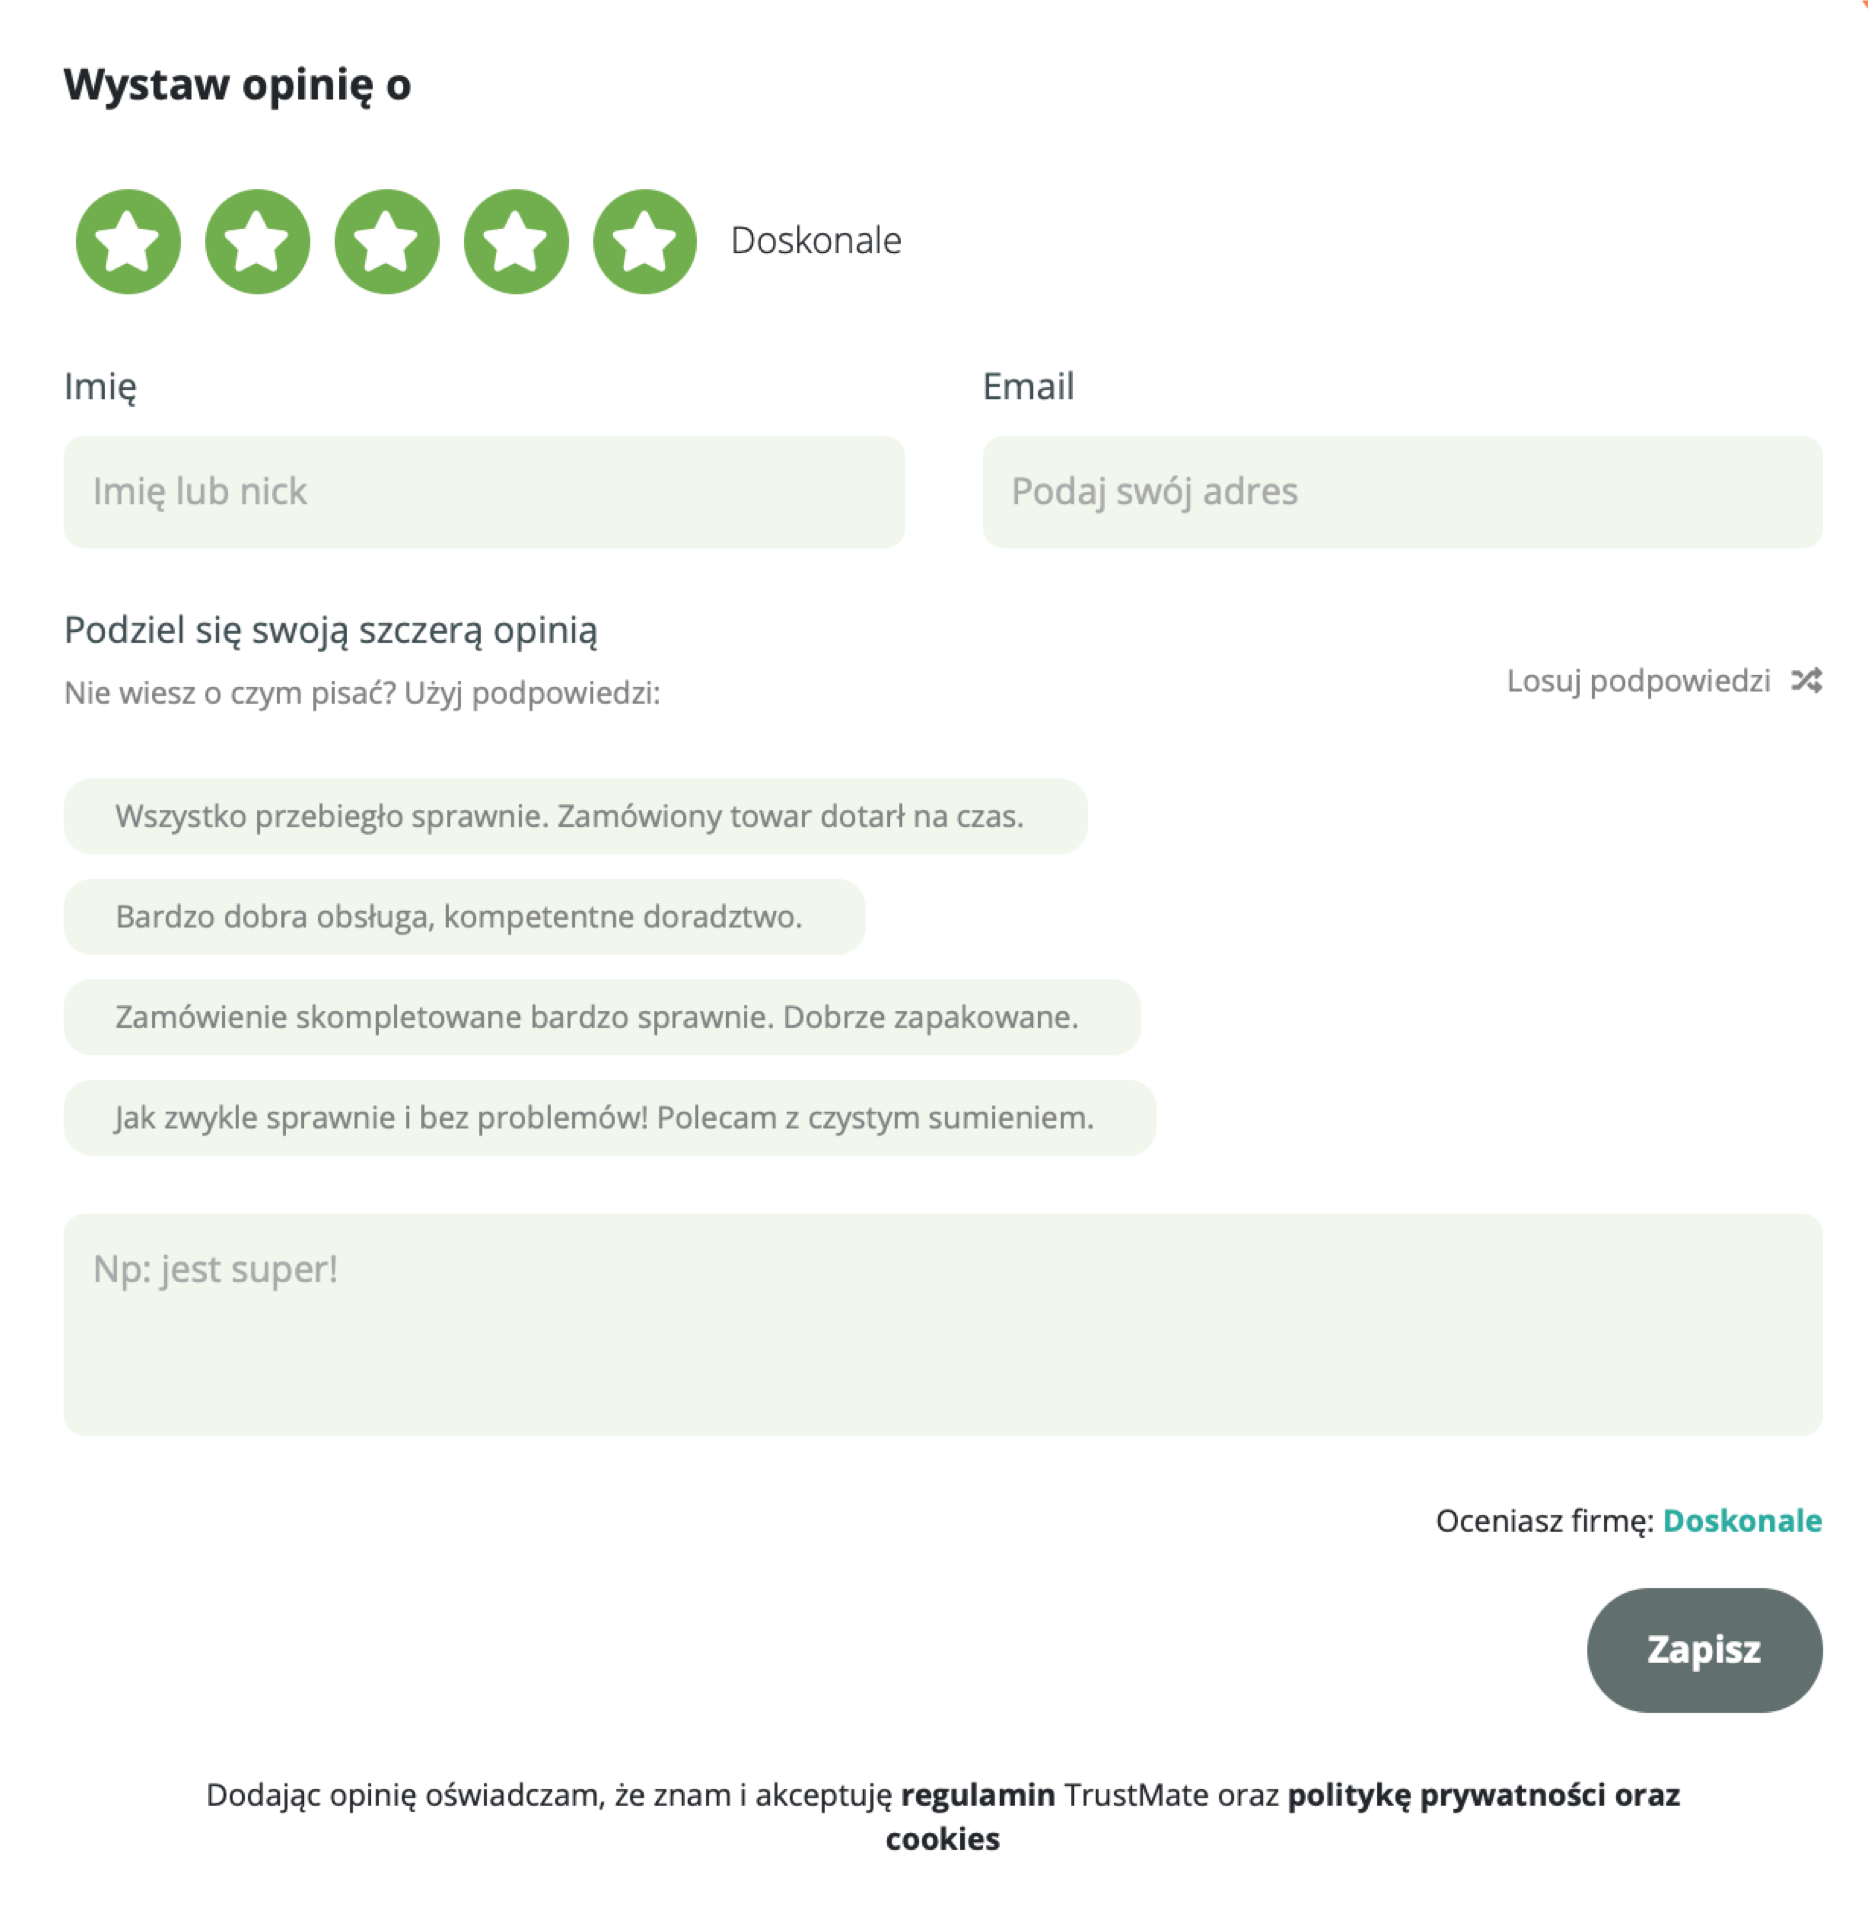Open the regulamin link
The image size is (1868, 1922).
pyautogui.click(x=977, y=1795)
